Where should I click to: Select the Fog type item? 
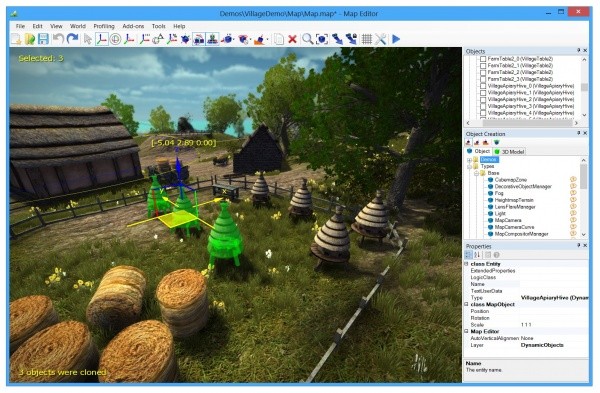(x=499, y=193)
